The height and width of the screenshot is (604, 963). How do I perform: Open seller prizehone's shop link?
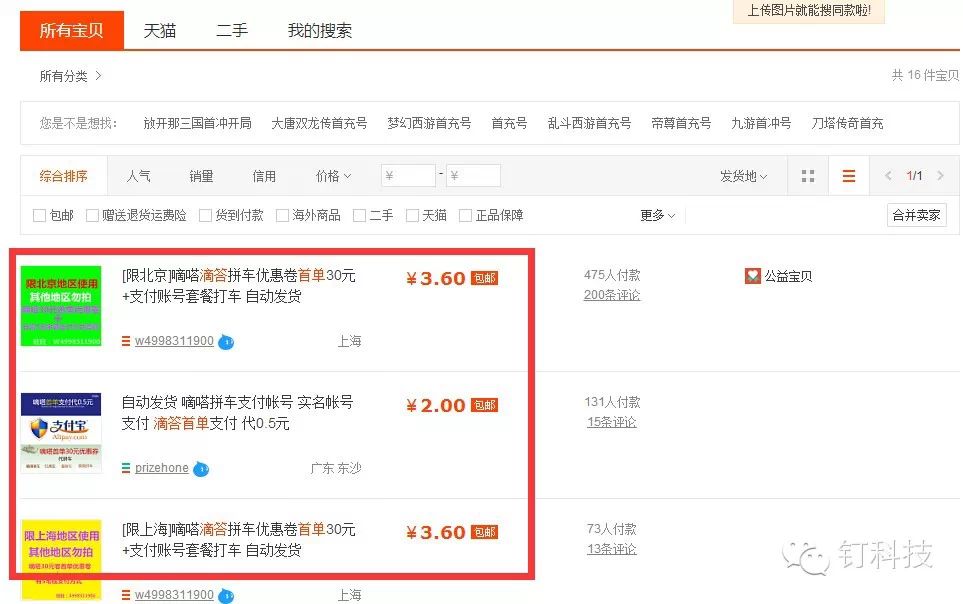click(162, 468)
